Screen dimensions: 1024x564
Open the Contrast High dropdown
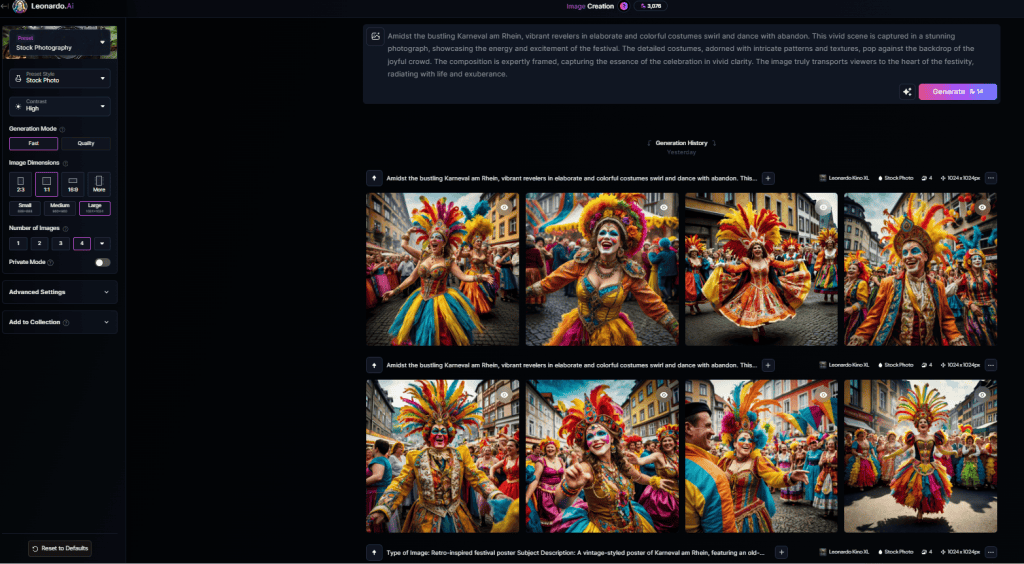(60, 106)
